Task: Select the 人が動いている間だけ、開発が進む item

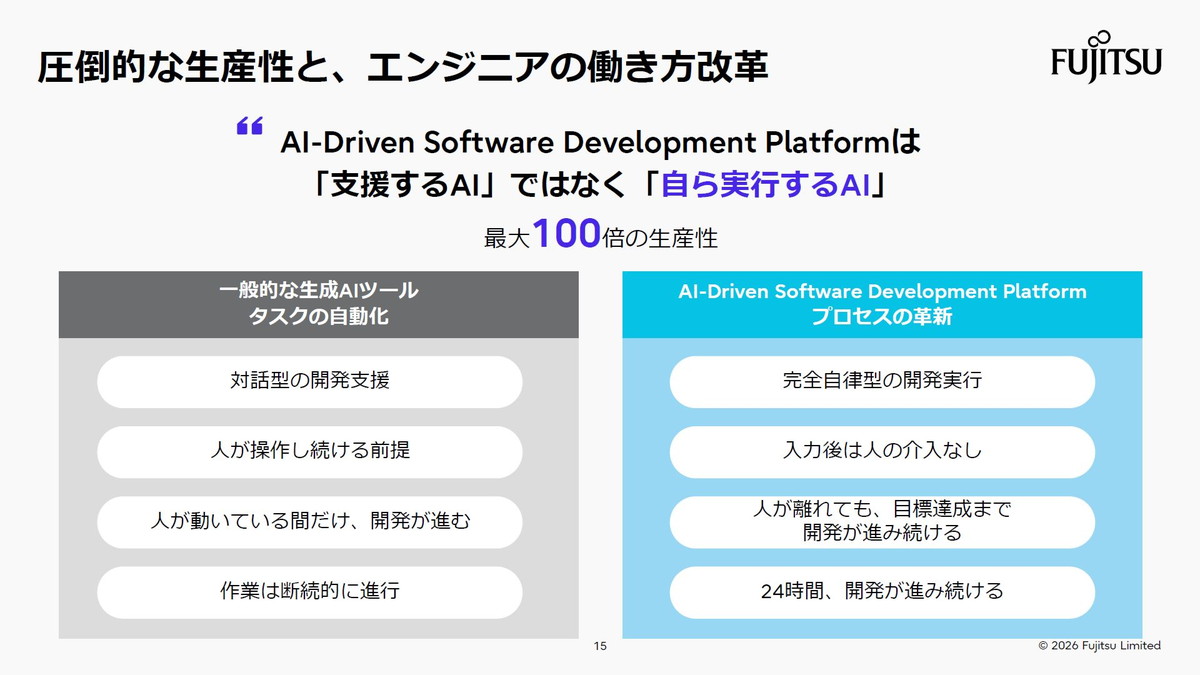Action: (x=309, y=521)
